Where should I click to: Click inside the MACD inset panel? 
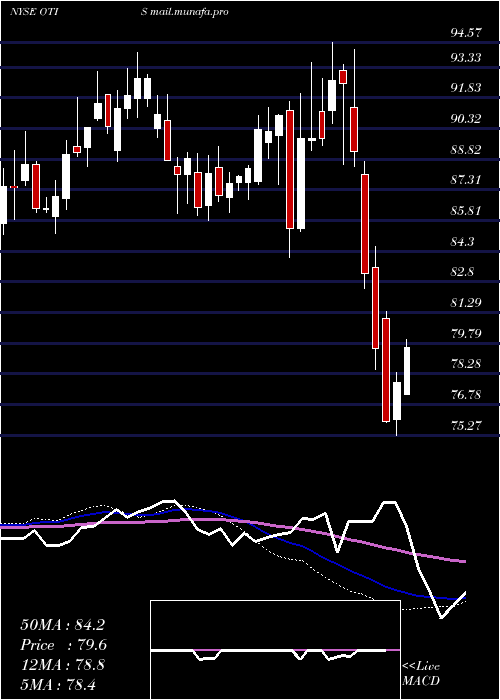275,650
